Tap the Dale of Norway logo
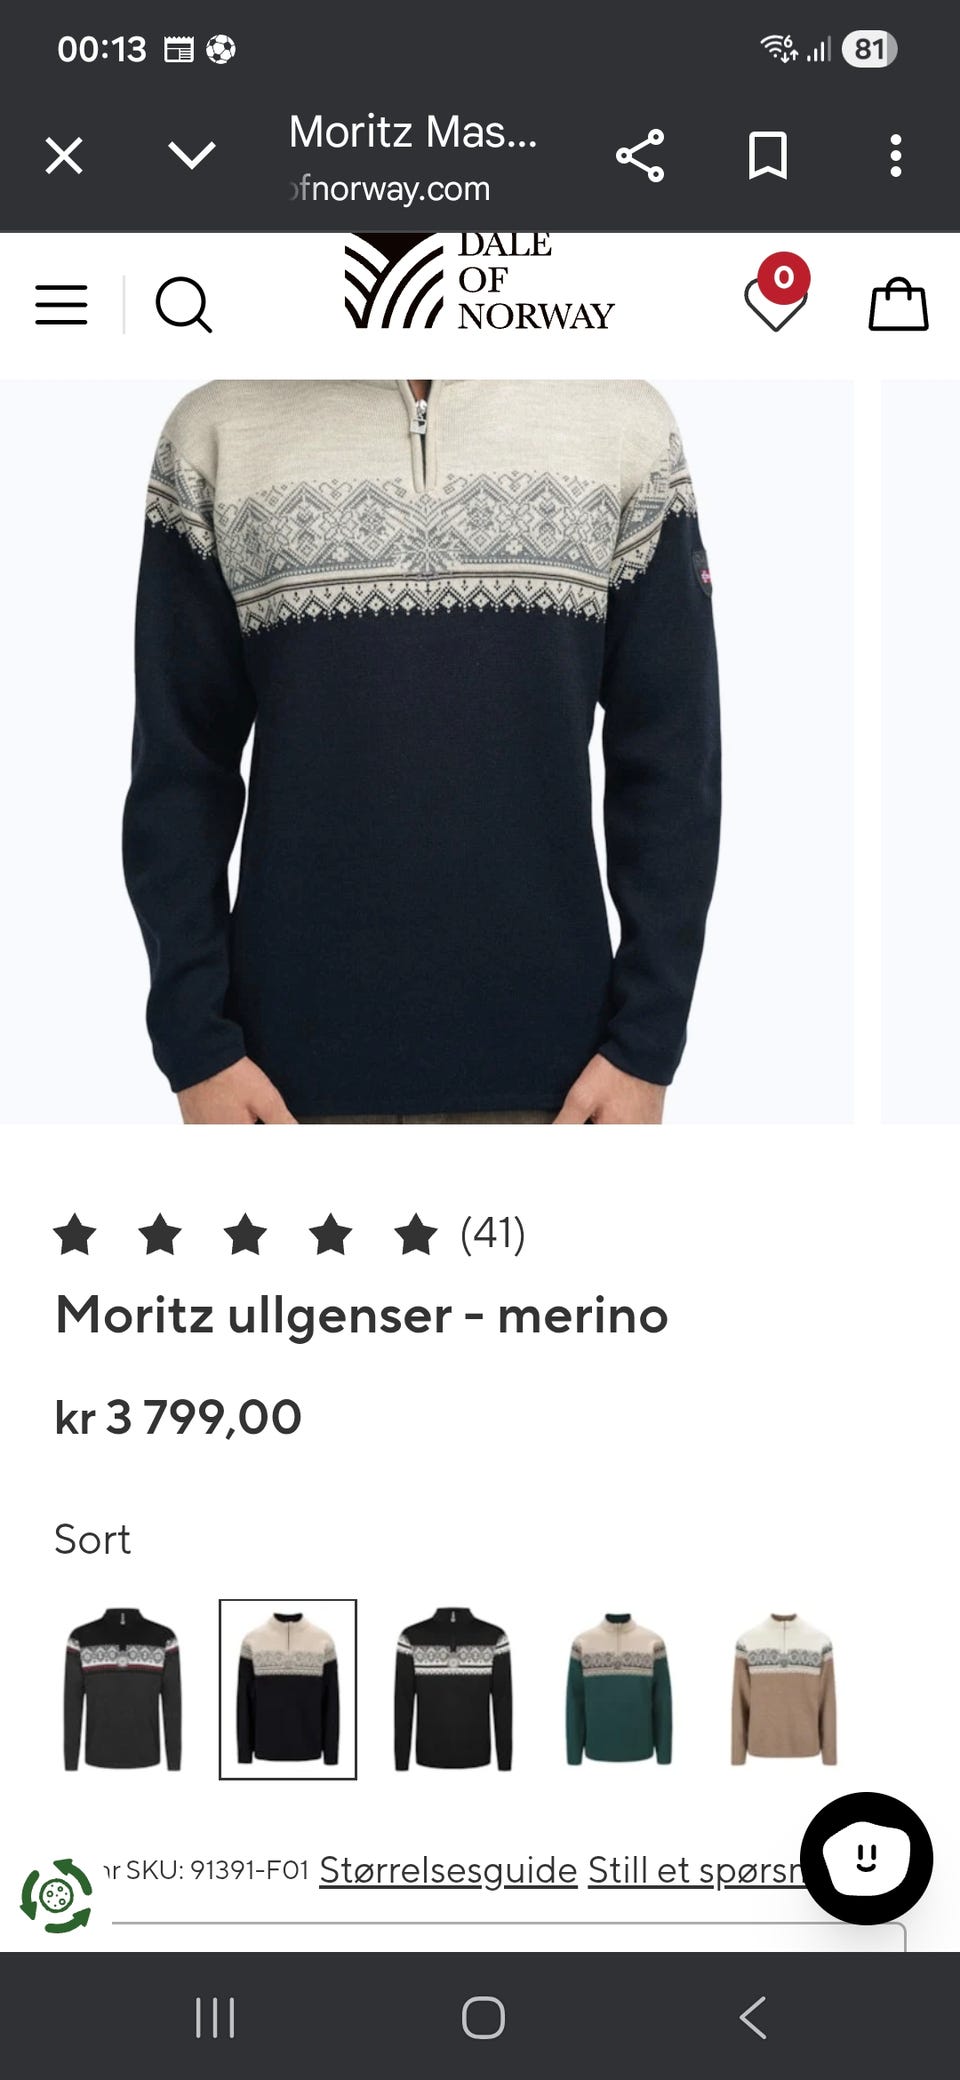This screenshot has height=2080, width=960. pos(479,283)
